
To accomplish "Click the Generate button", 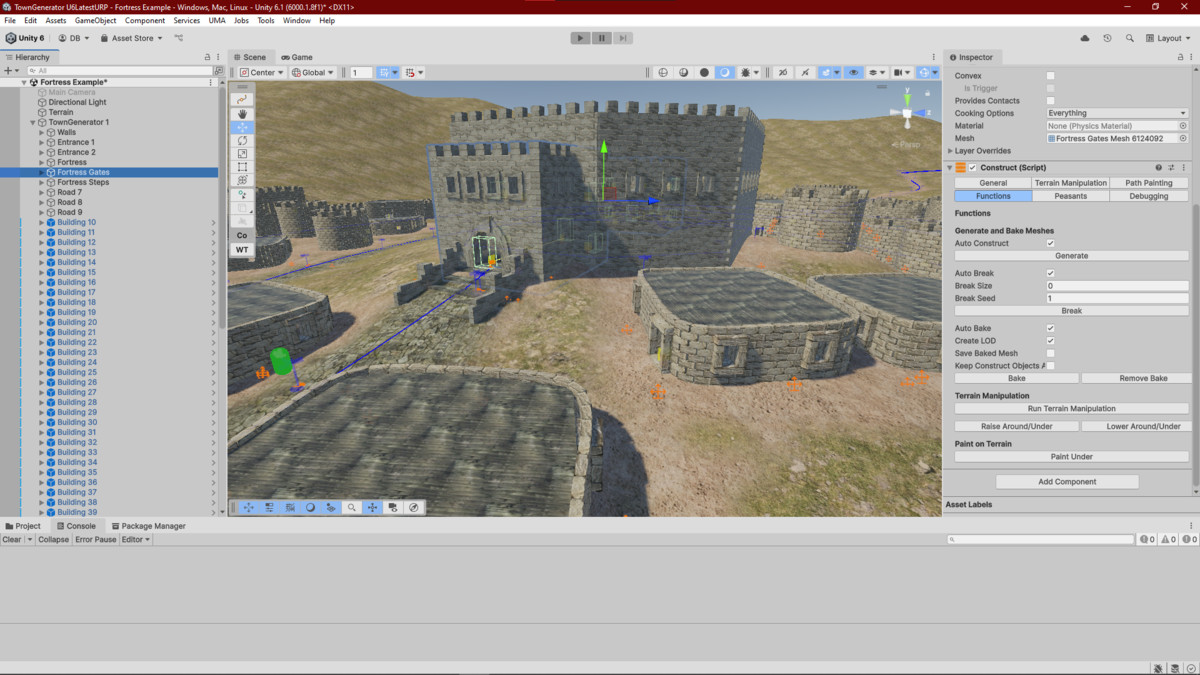I will point(1071,256).
